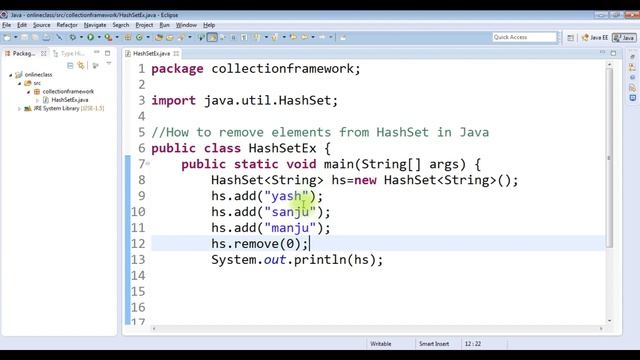This screenshot has width=640, height=360.
Task: Click the Last Edit Location icon
Action: (293, 38)
